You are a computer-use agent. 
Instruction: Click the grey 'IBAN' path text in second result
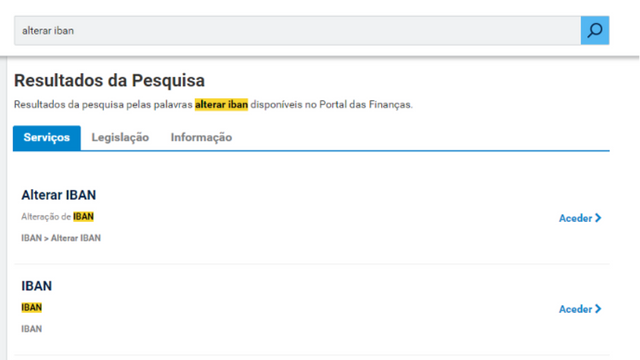coord(31,329)
